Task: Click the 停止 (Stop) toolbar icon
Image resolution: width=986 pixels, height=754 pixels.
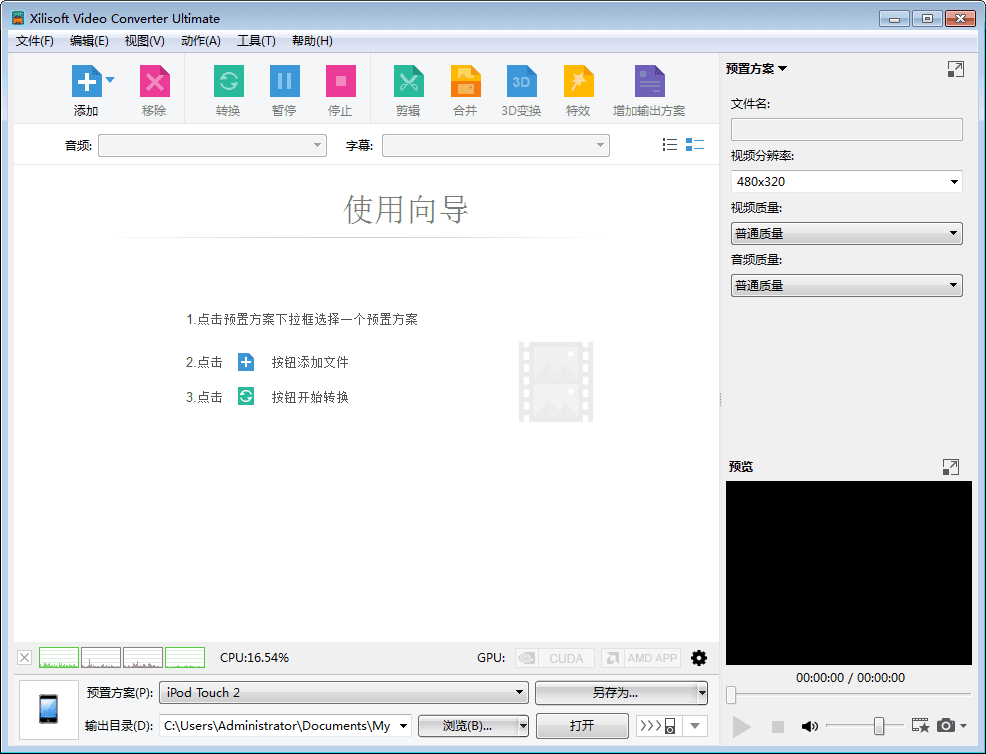Action: click(x=341, y=81)
